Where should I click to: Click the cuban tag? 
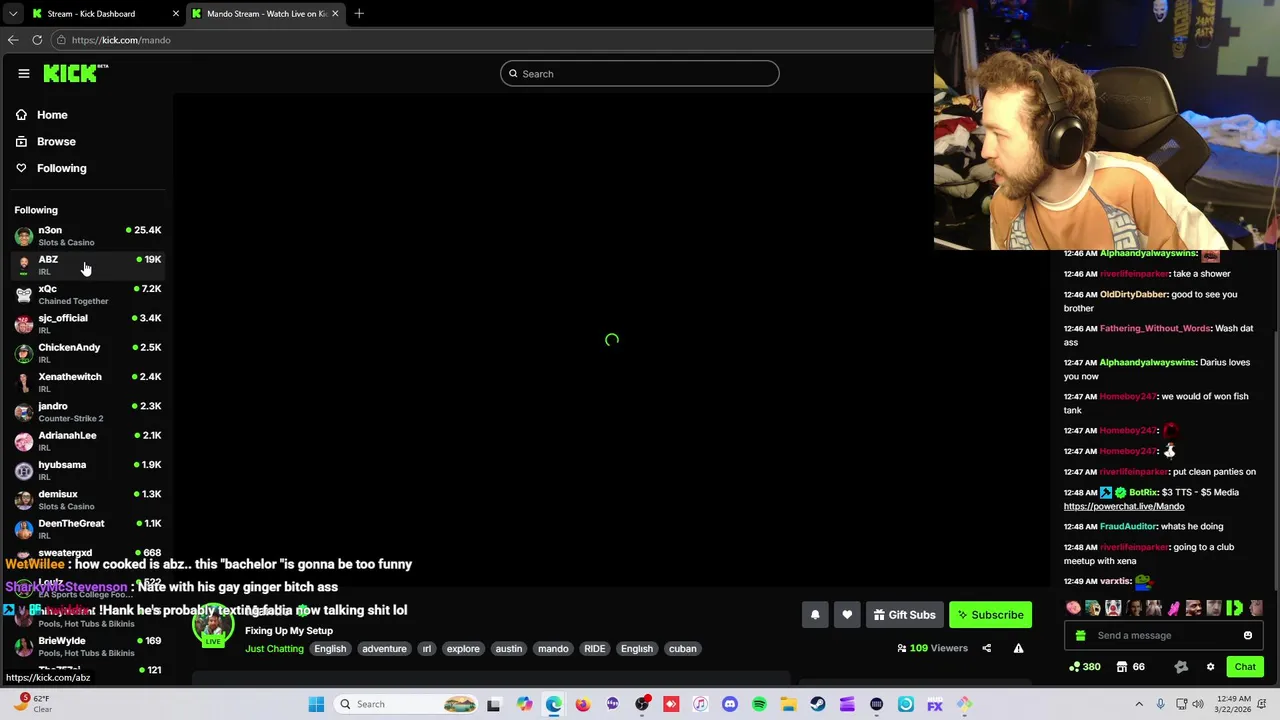coord(682,649)
